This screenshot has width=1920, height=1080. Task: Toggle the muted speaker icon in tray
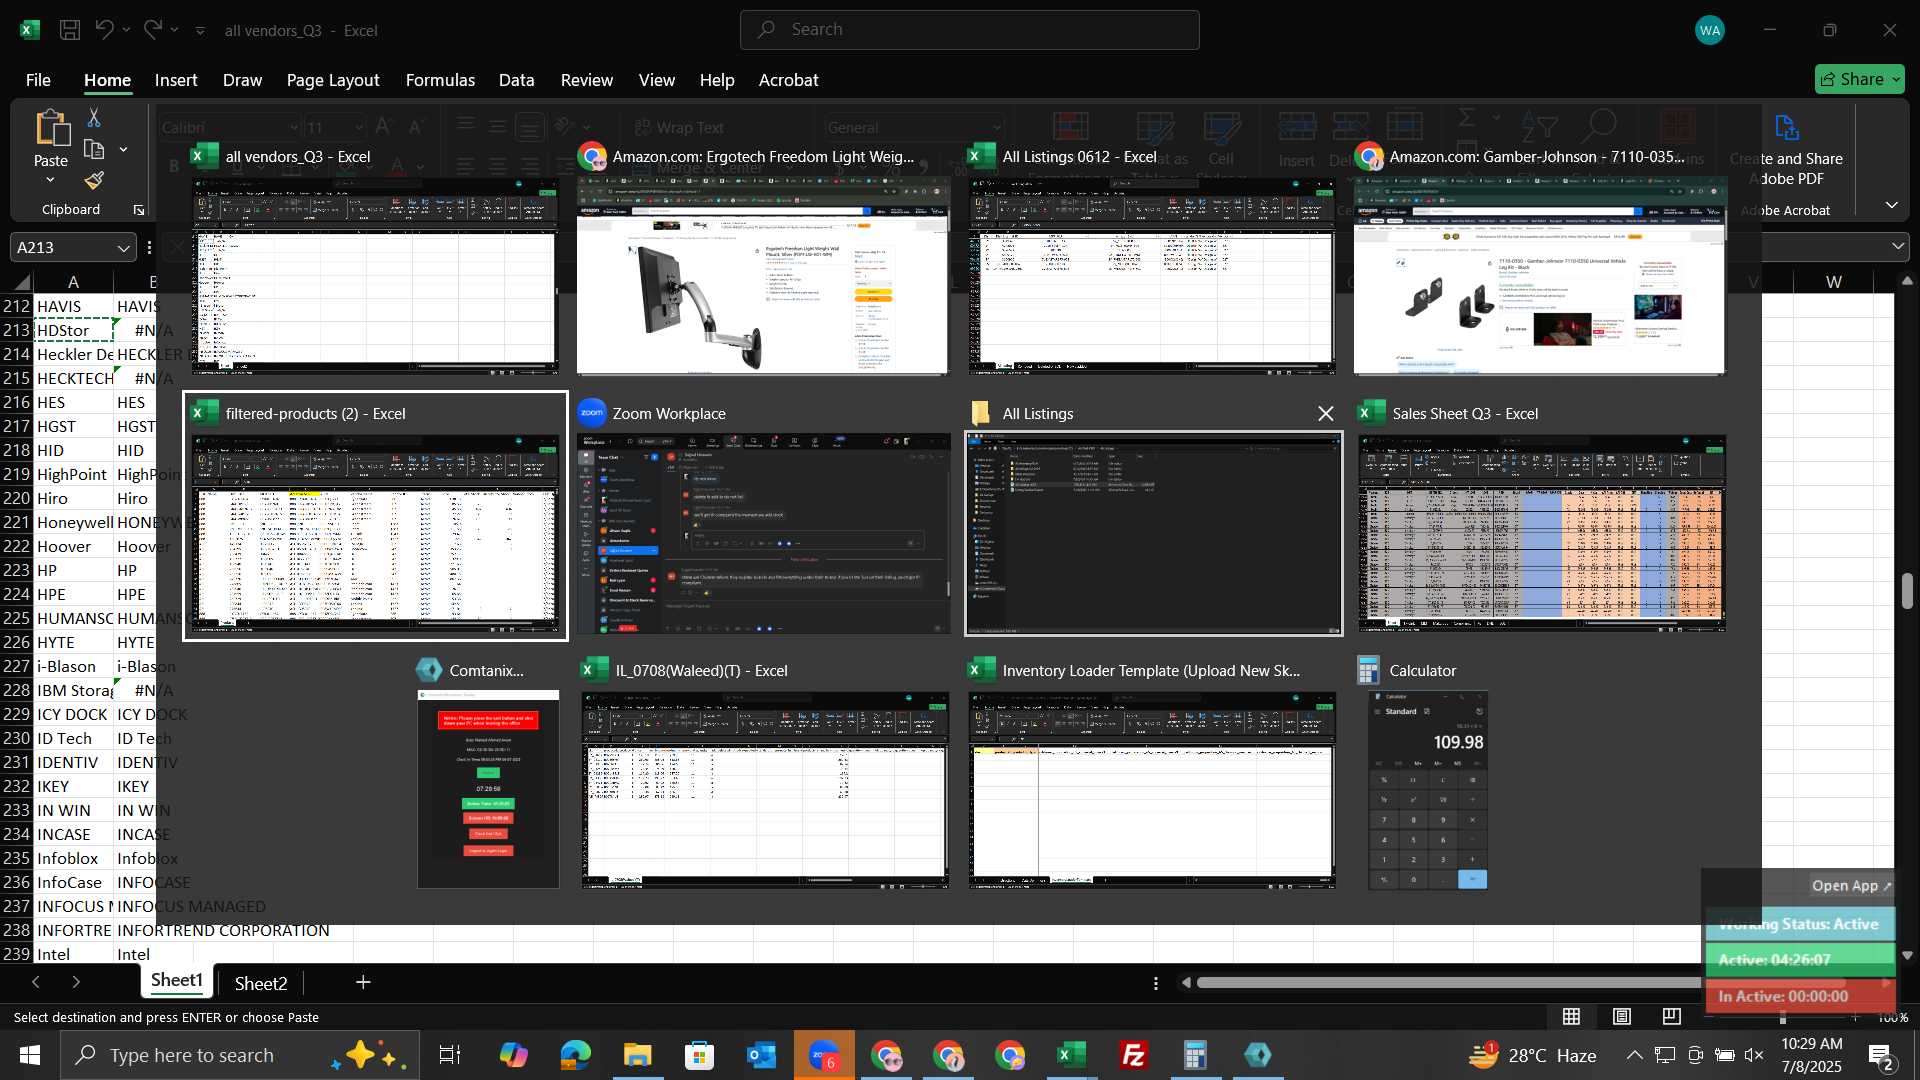[1754, 1055]
